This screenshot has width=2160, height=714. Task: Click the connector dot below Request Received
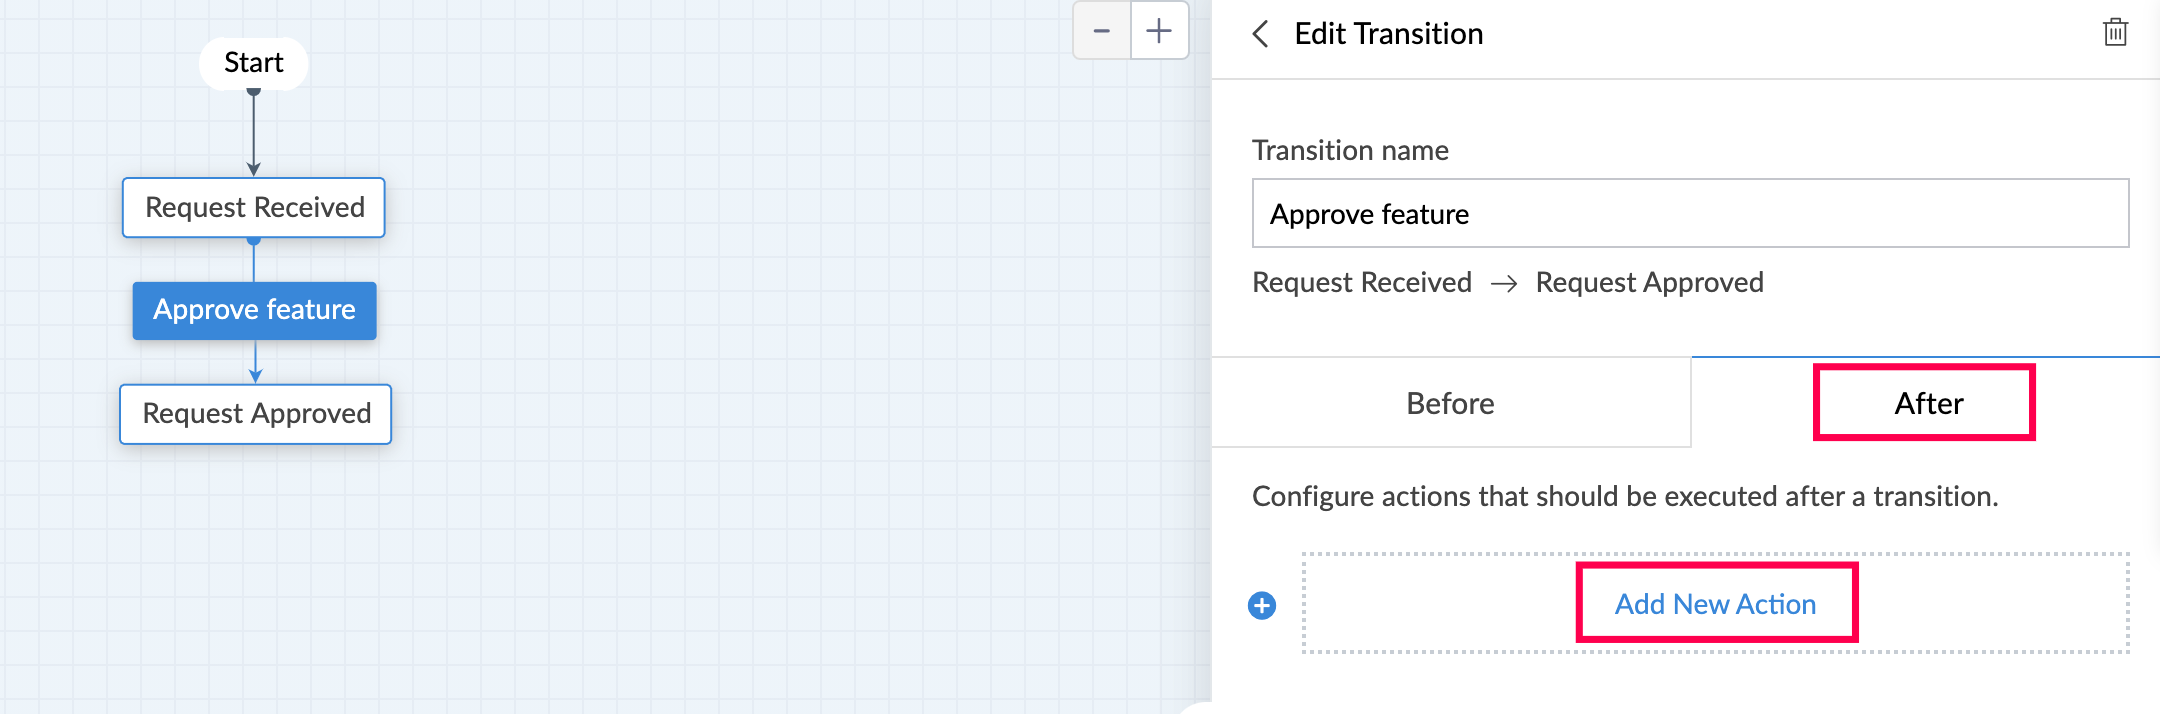tap(254, 240)
